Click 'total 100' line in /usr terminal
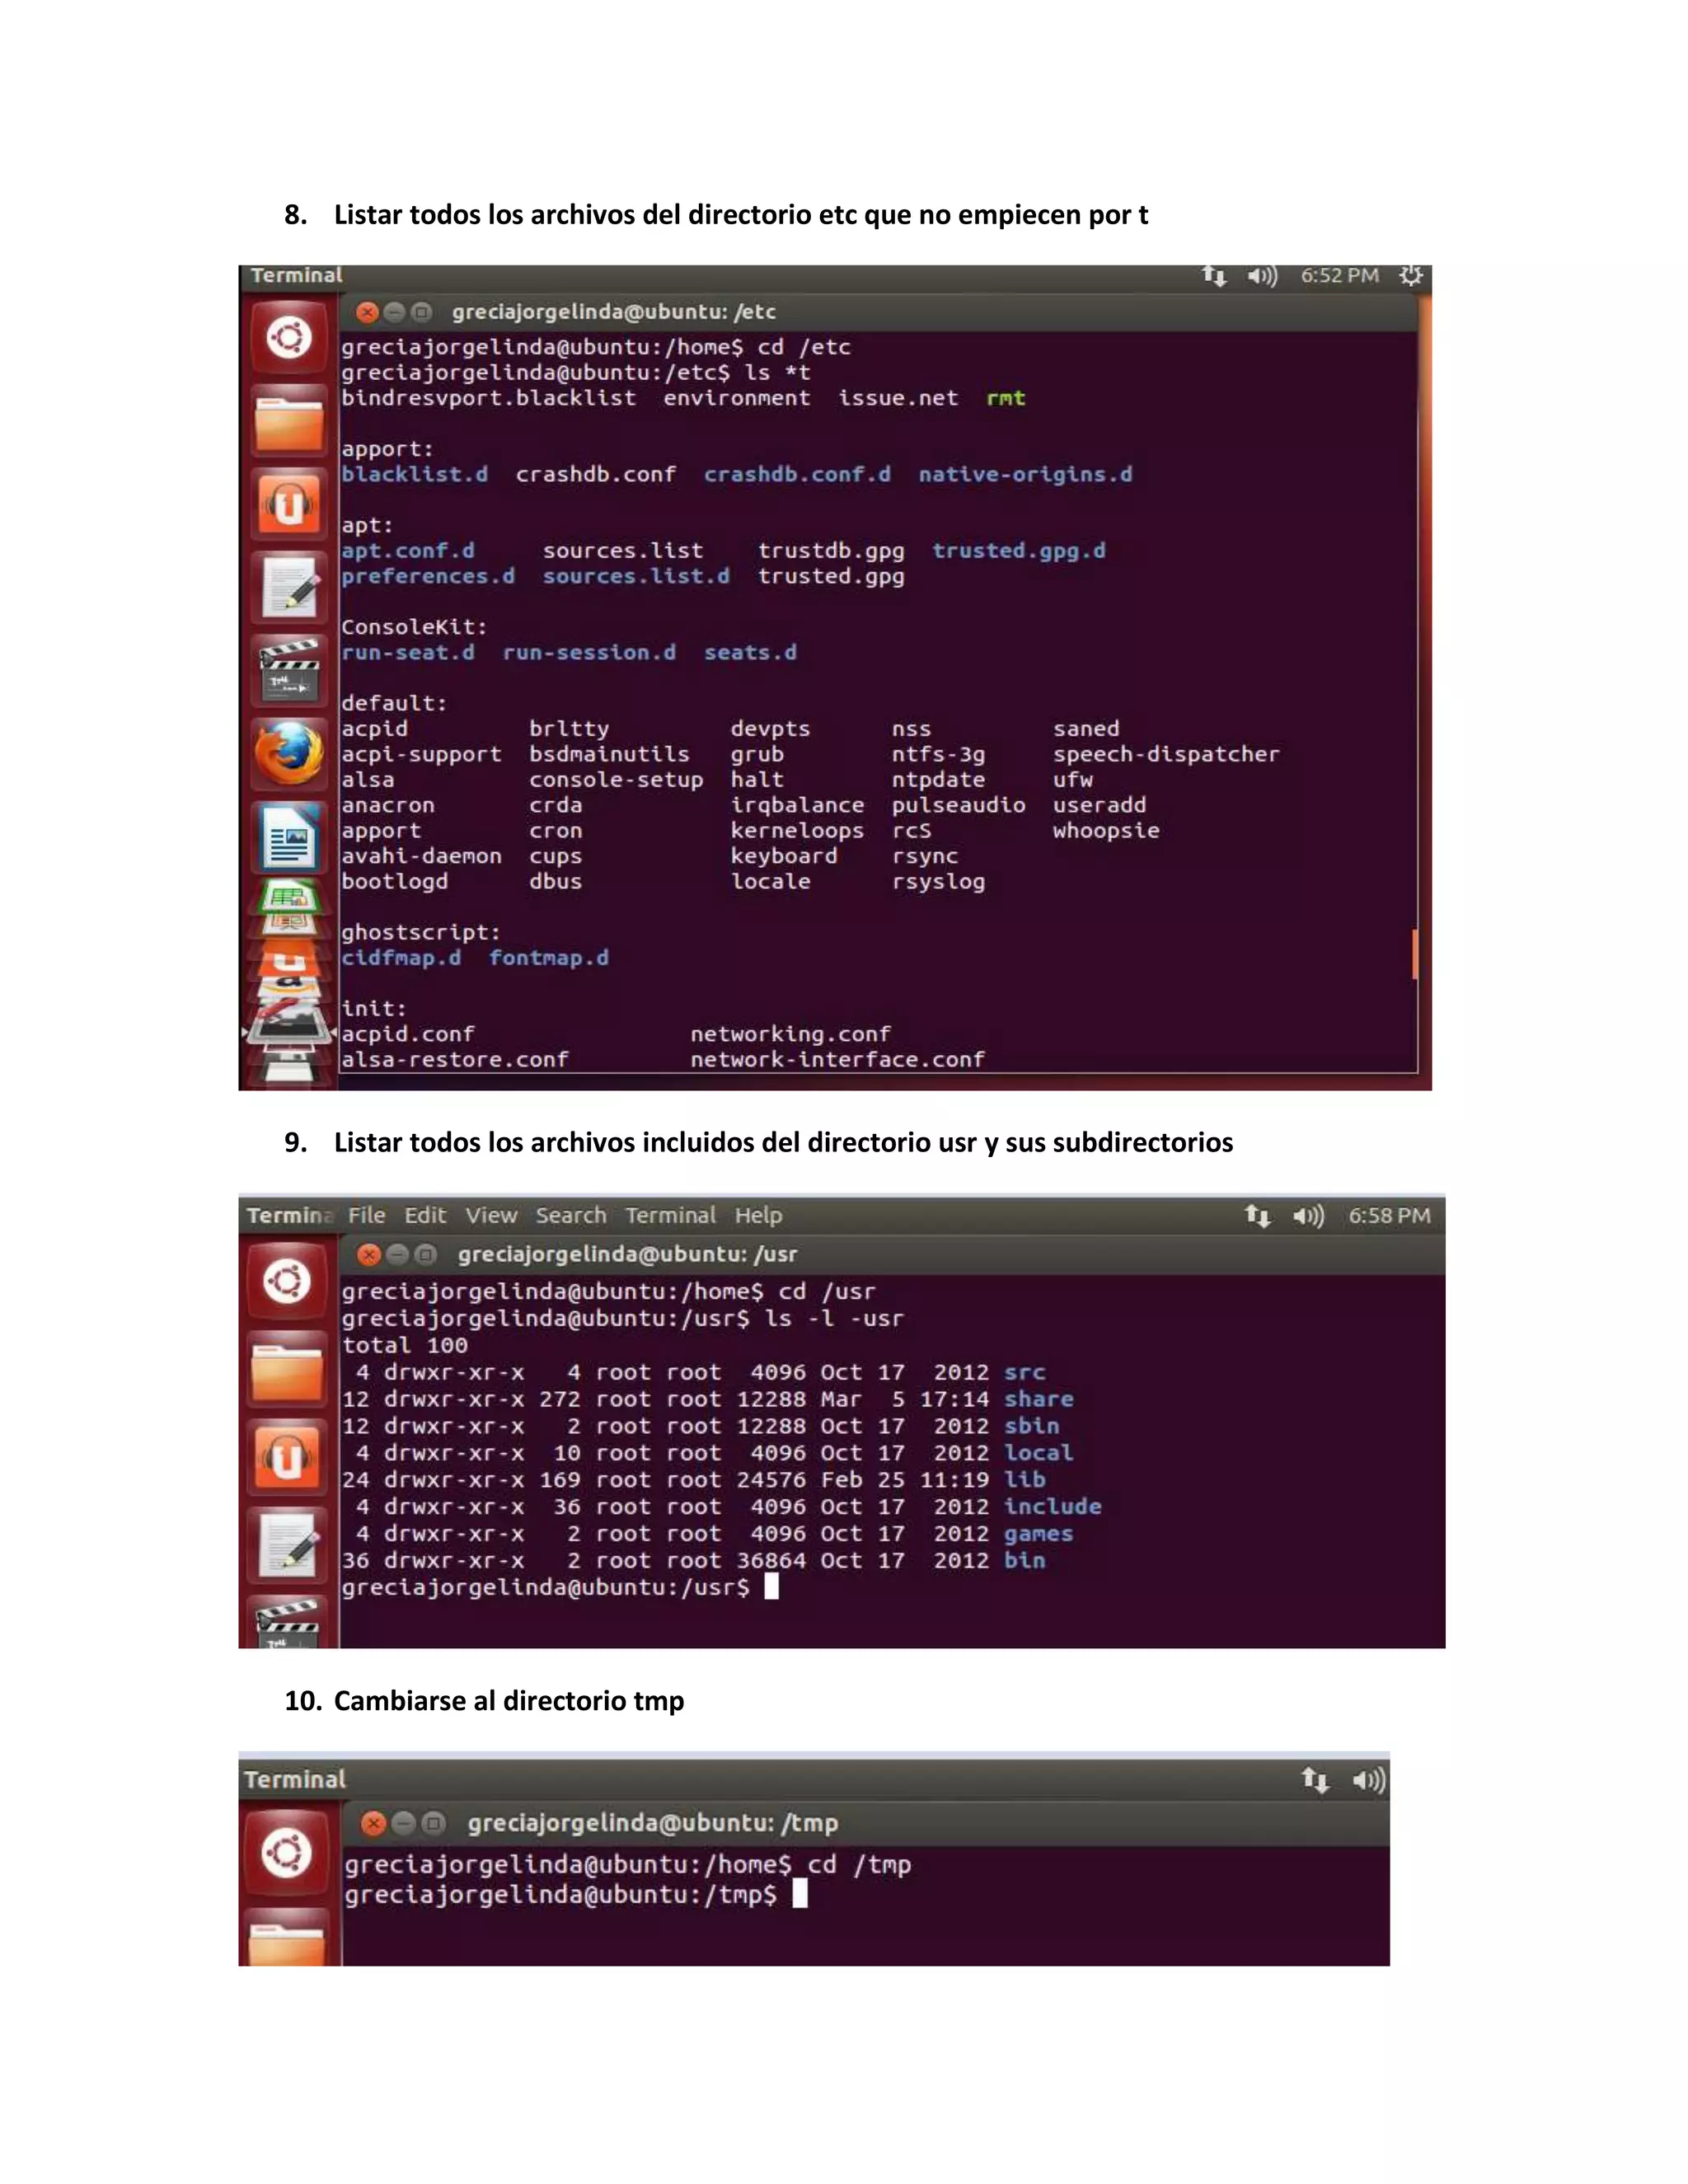Image resolution: width=1688 pixels, height=2184 pixels. [405, 1346]
